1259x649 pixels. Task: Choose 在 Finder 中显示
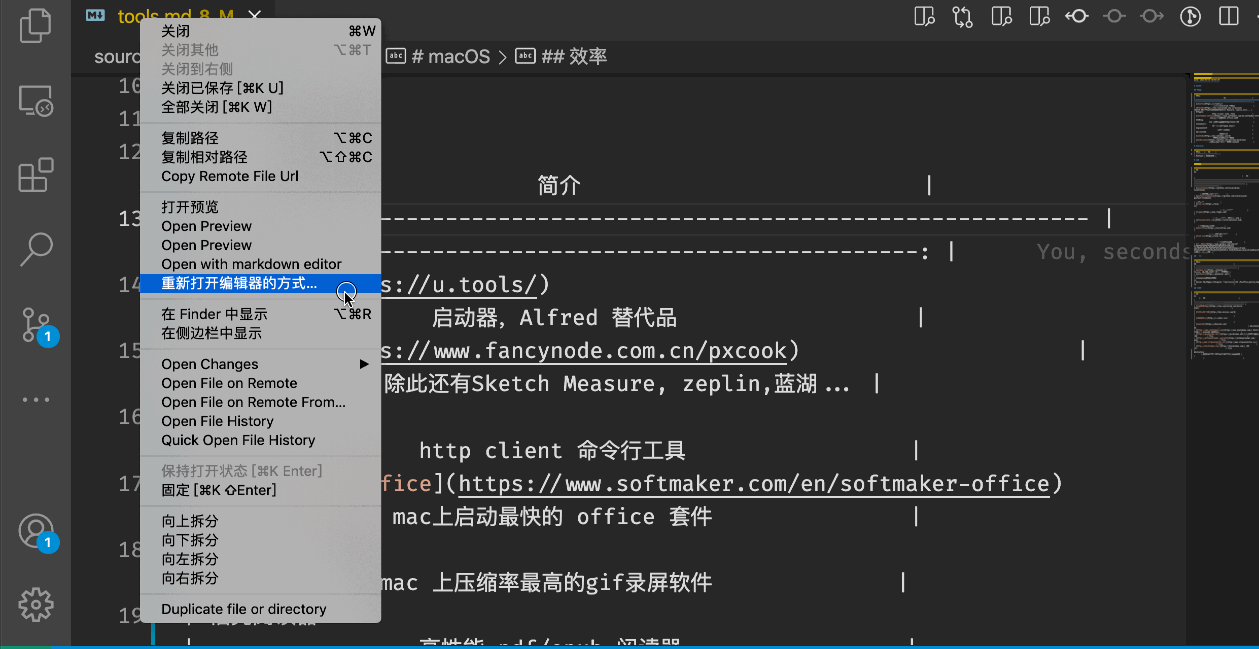click(x=260, y=314)
